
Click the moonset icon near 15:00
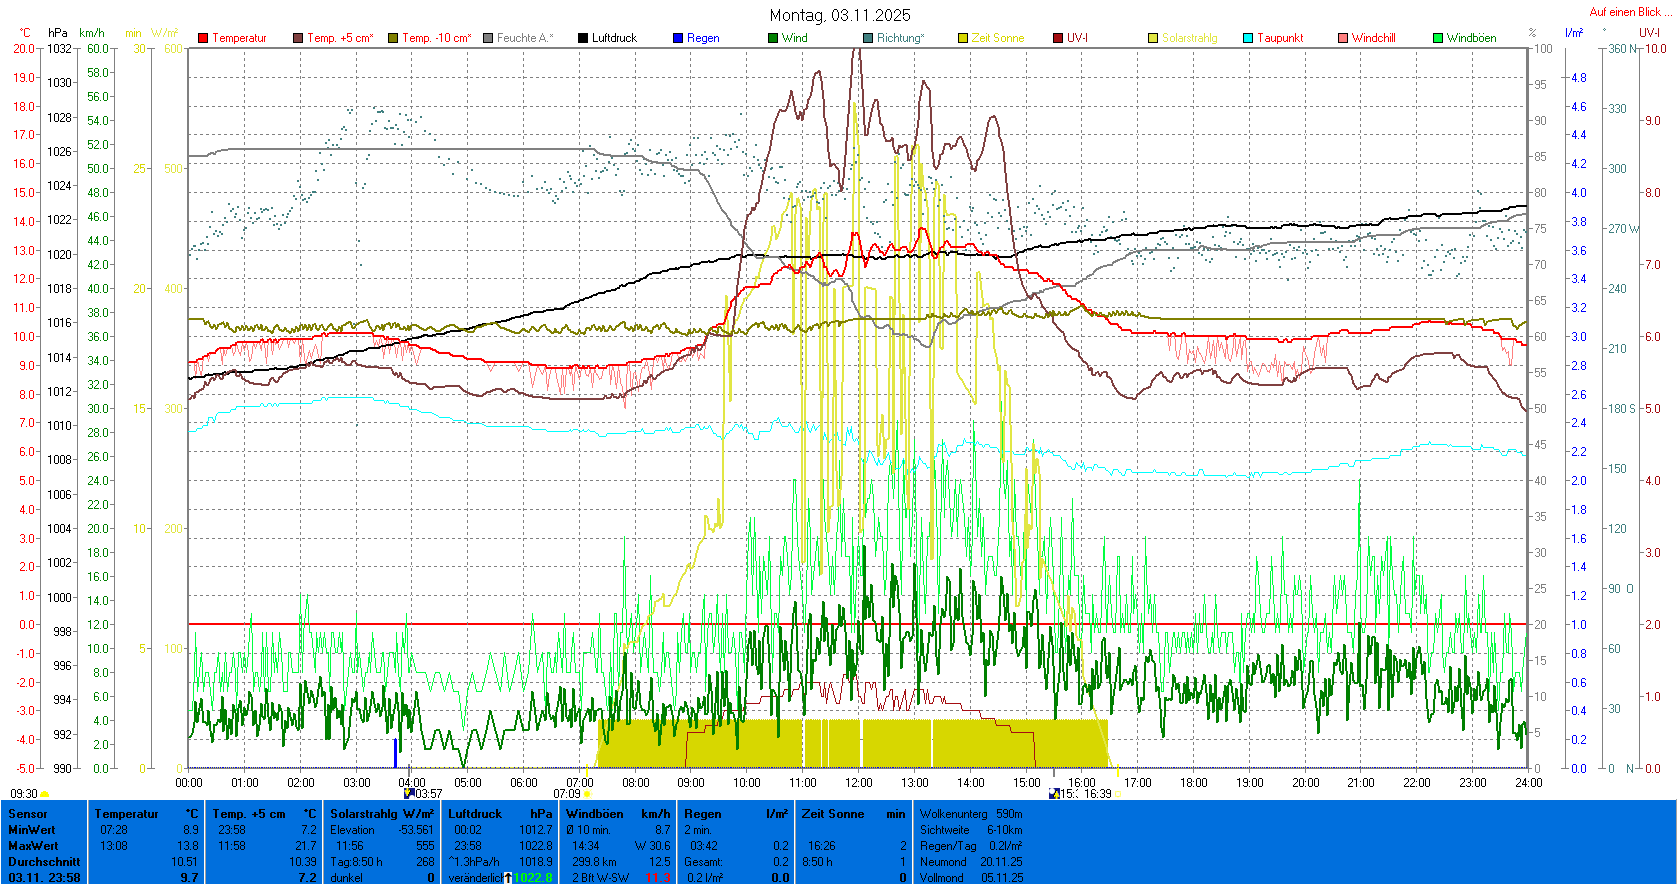point(1054,794)
